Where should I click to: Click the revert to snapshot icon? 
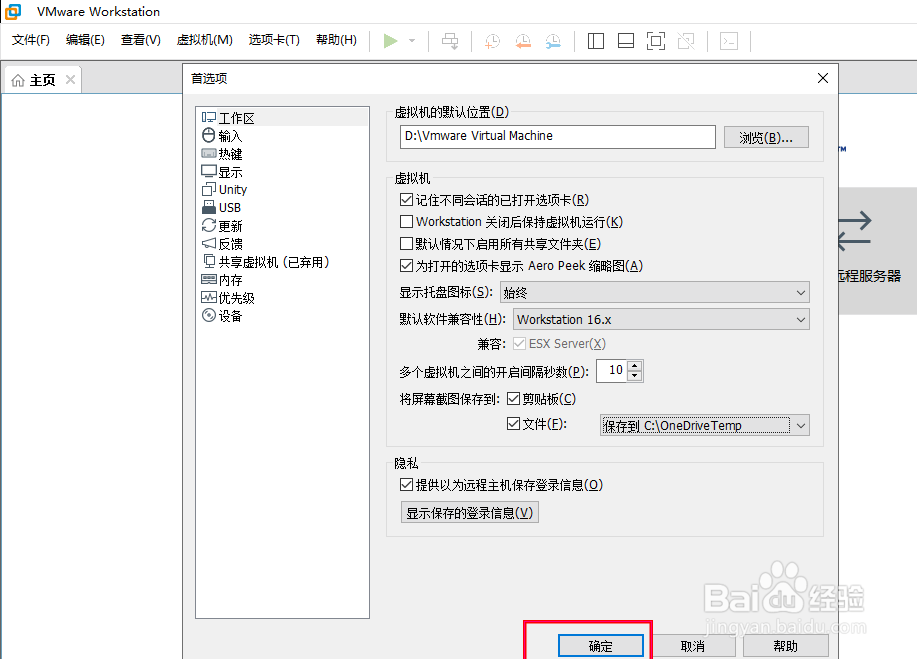pyautogui.click(x=523, y=40)
